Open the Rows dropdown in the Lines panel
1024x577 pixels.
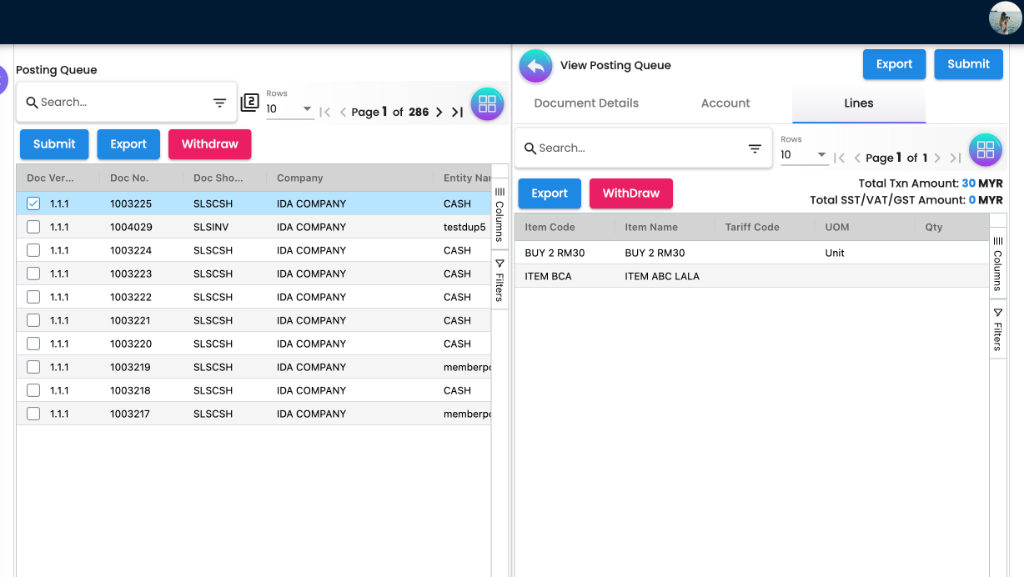click(x=820, y=157)
